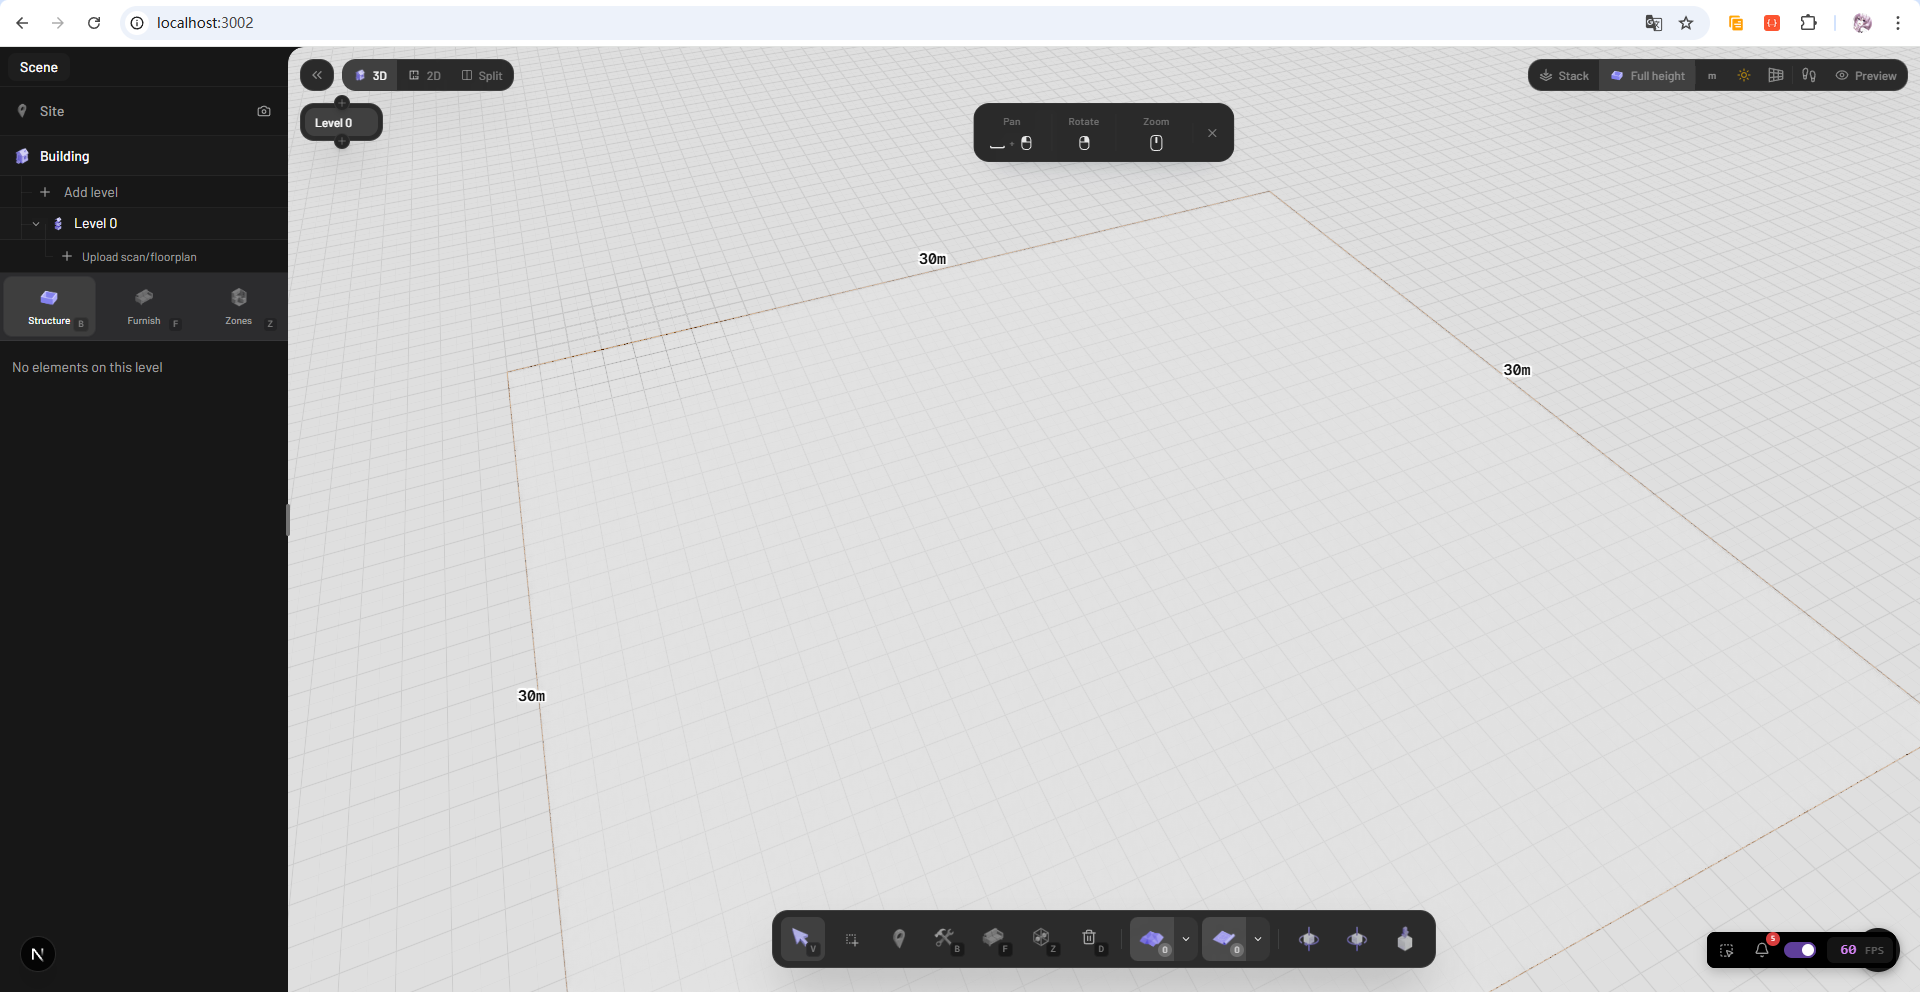Toggle the grid display icon in top toolbar

[1776, 75]
